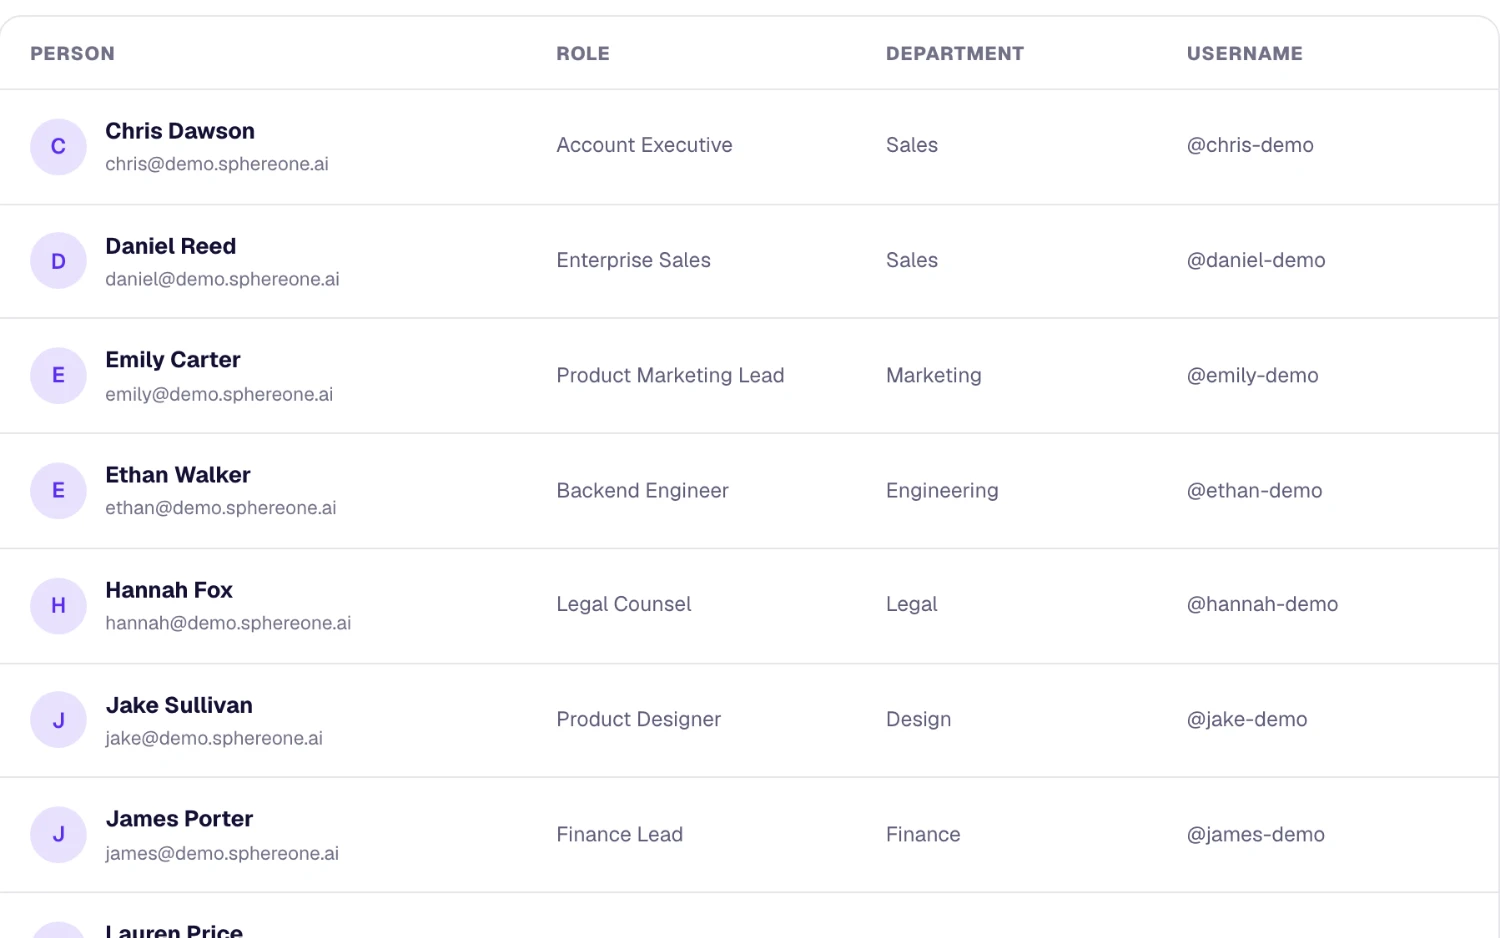This screenshot has width=1500, height=938.
Task: Click the Legal Counsel role cell
Action: click(624, 604)
